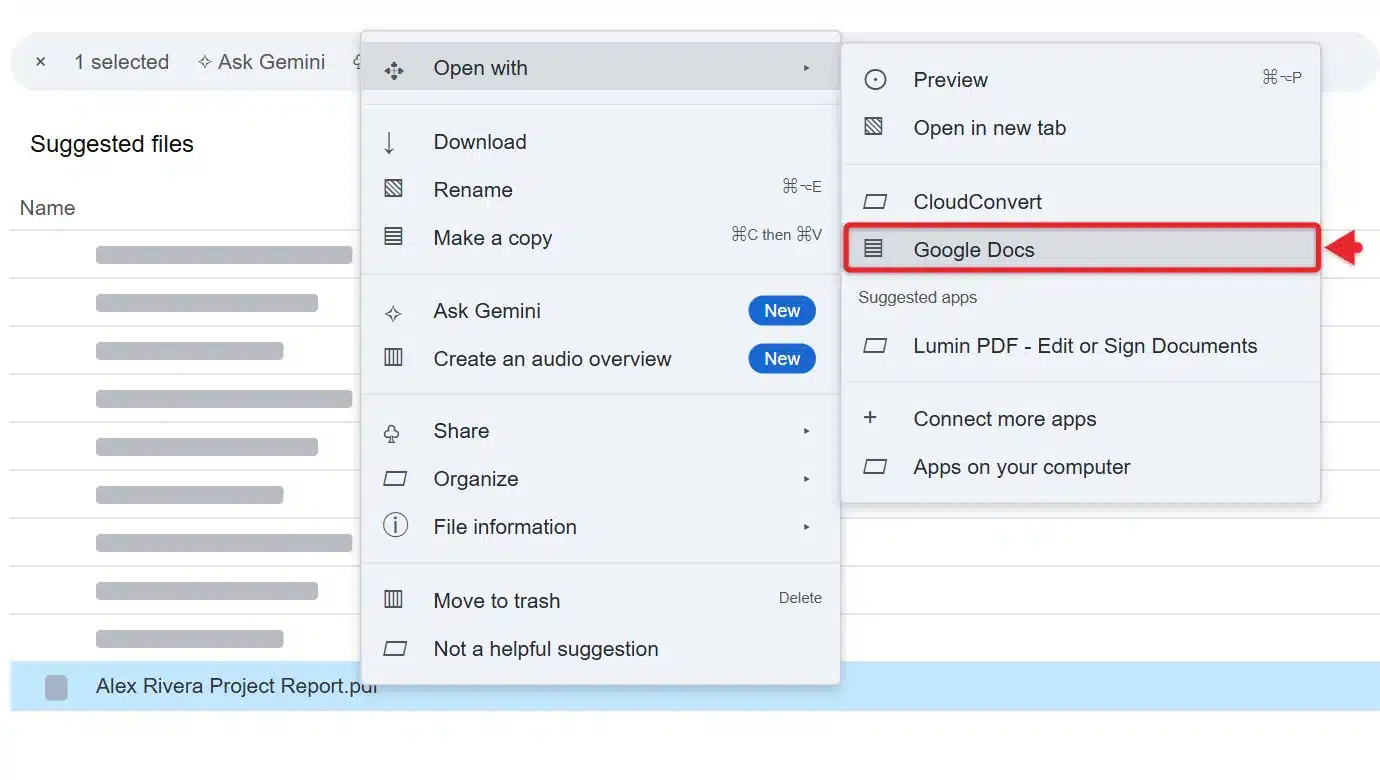
Task: Choose Not a helpful suggestion entry
Action: click(600, 649)
